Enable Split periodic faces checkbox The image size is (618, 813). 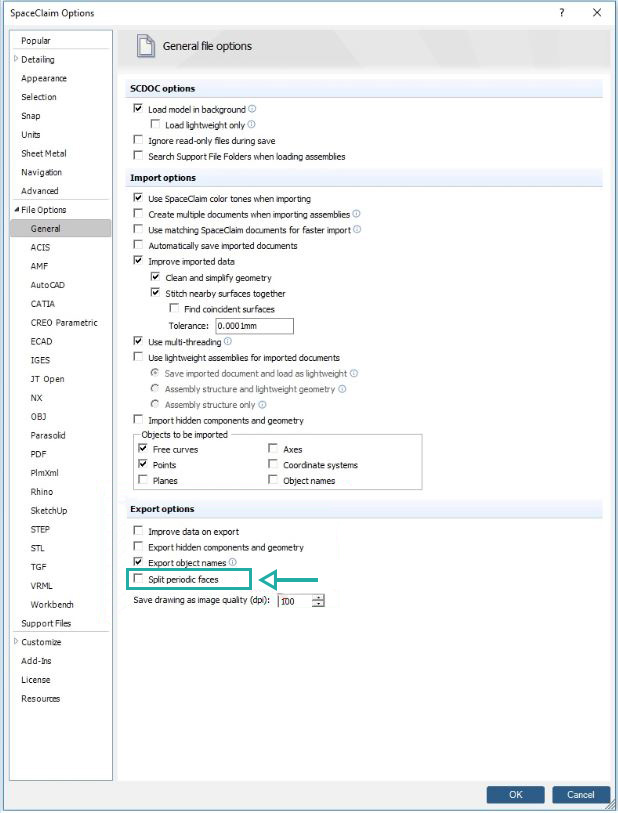(138, 580)
